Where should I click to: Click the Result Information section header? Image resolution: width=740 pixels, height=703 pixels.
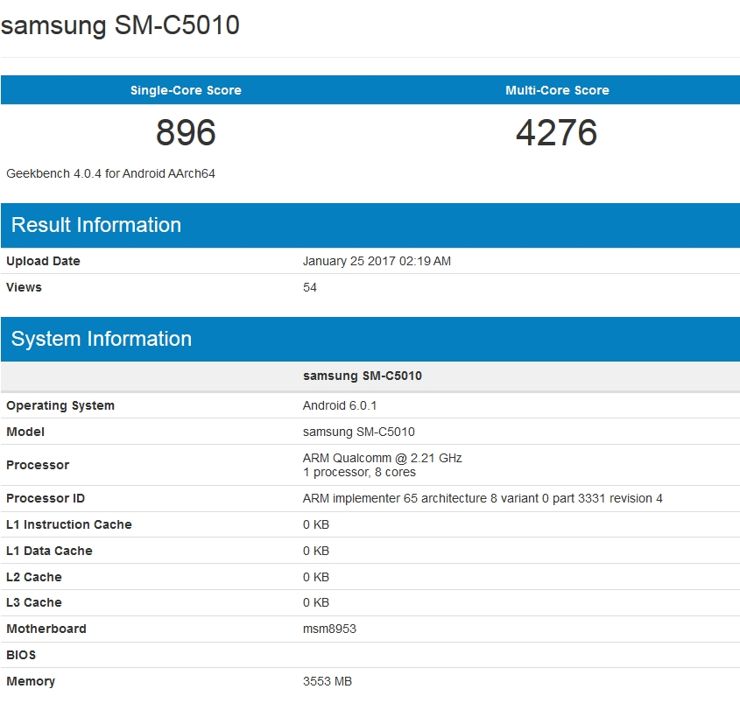96,225
